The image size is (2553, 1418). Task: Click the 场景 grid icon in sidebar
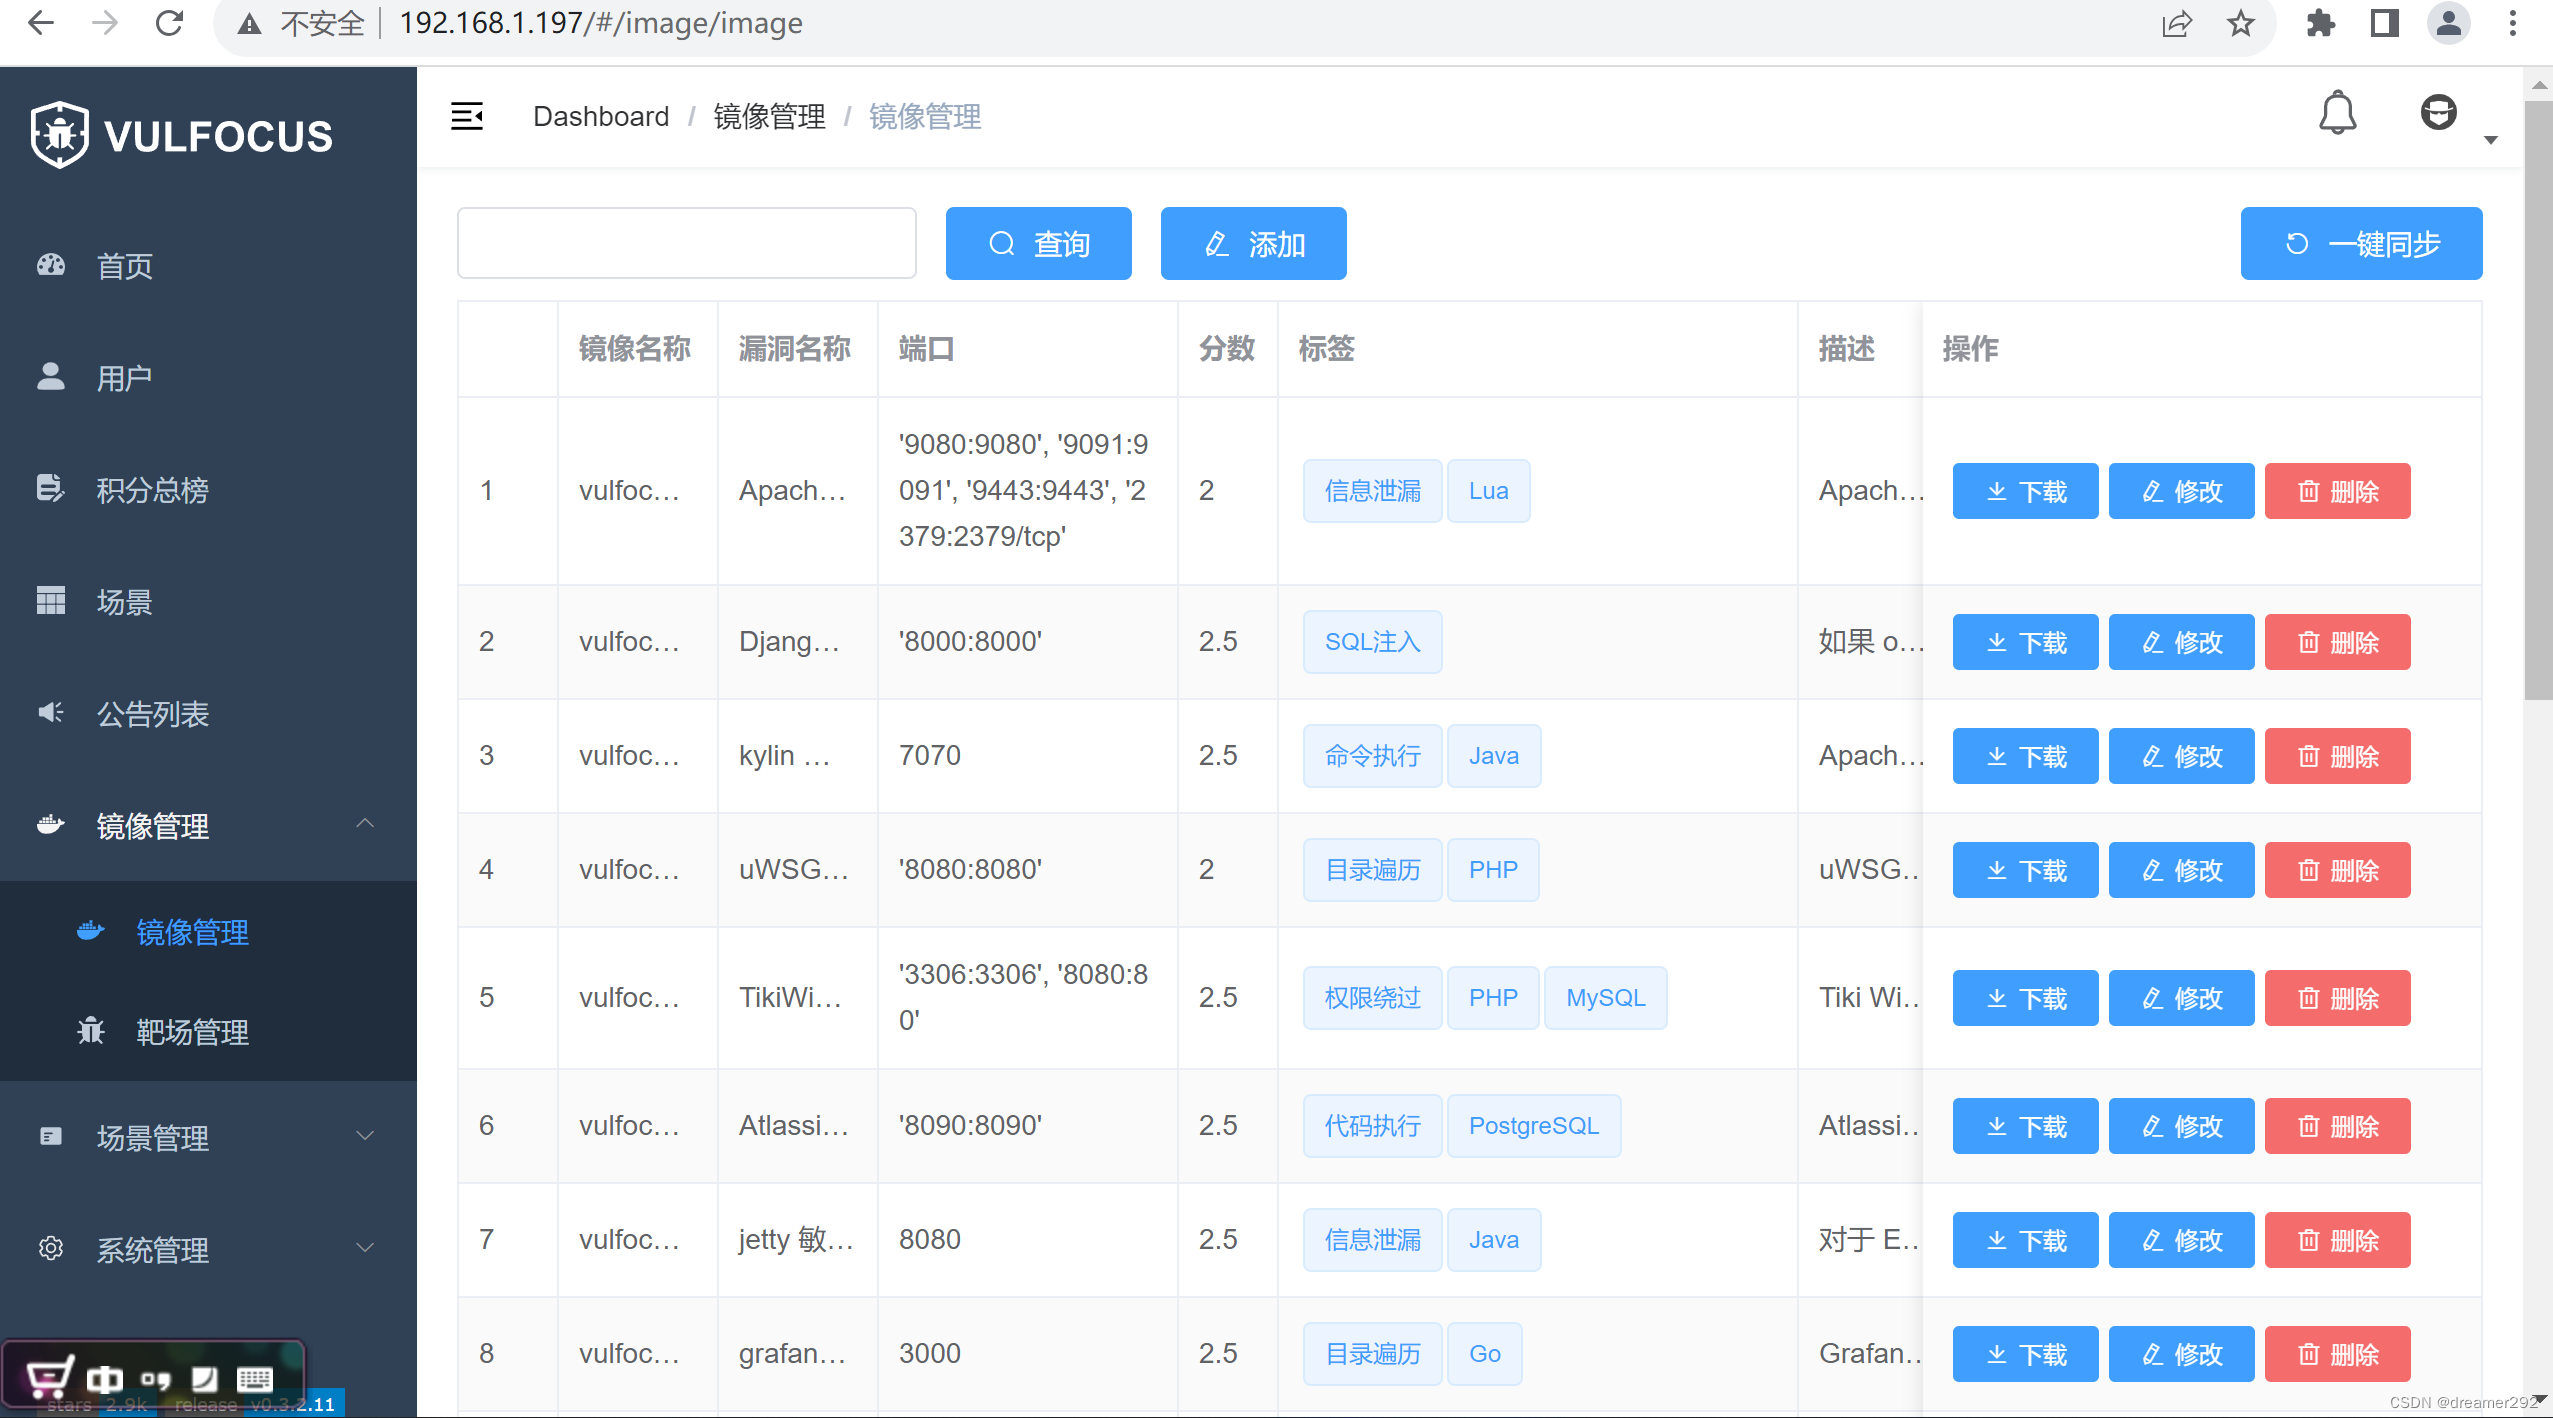pyautogui.click(x=51, y=600)
